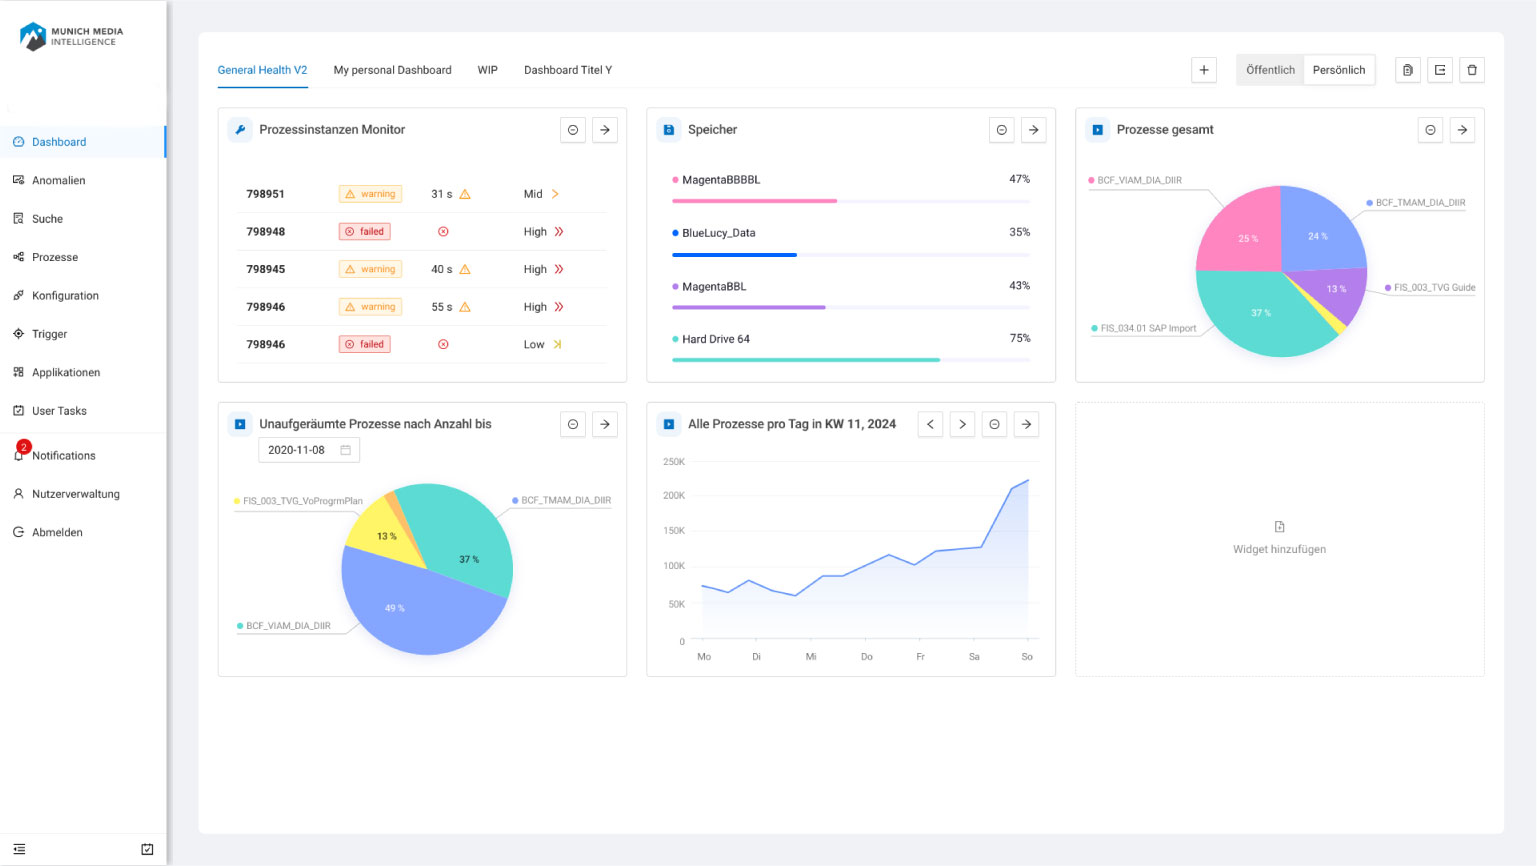Open Prozessinstanzen Monitor with arrow icon
Screen dimensions: 1537x866
pos(605,130)
